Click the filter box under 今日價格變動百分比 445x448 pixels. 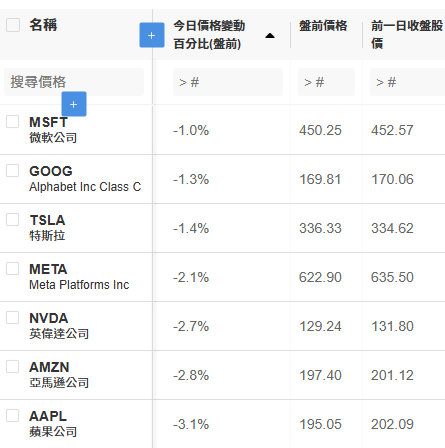228,82
